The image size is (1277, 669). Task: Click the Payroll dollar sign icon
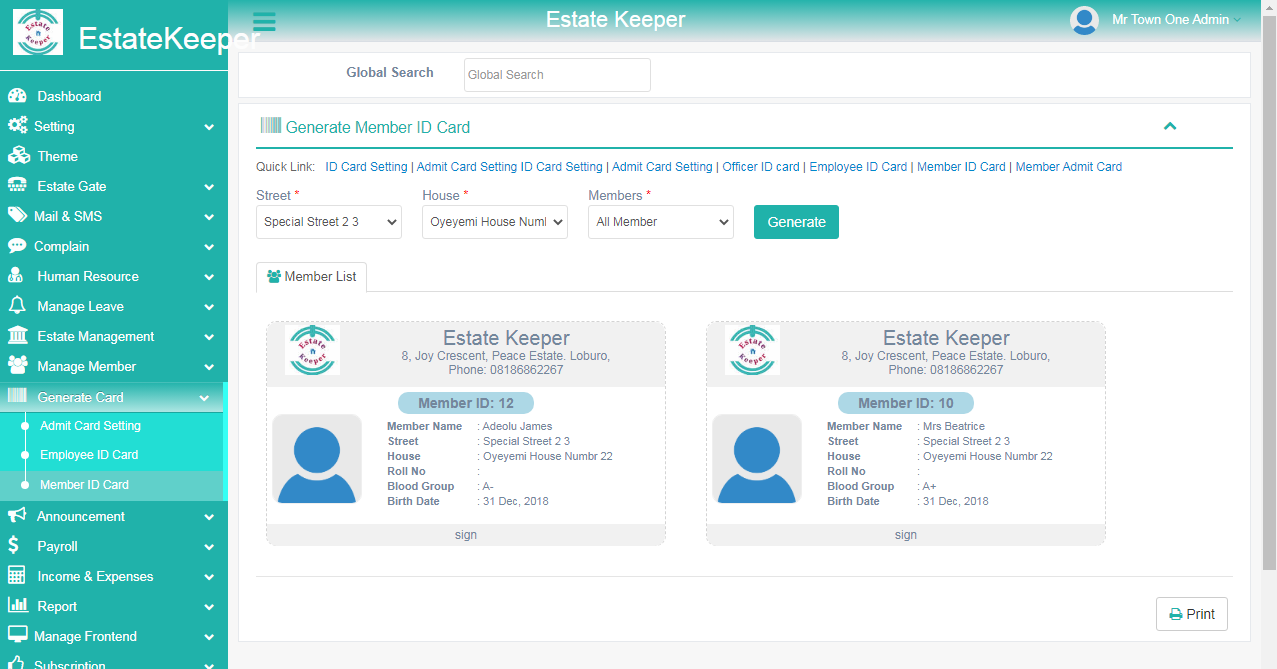tap(14, 546)
